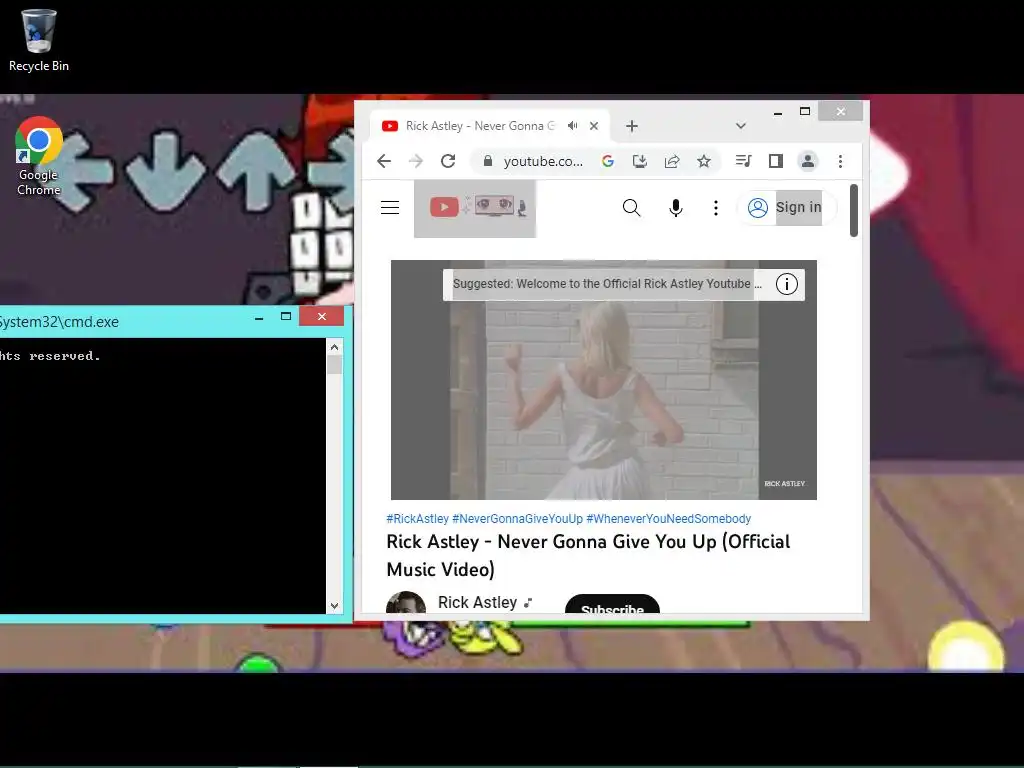Viewport: 1024px width, 768px height.
Task: Open the #RickAstley hashtag link
Action: [417, 519]
